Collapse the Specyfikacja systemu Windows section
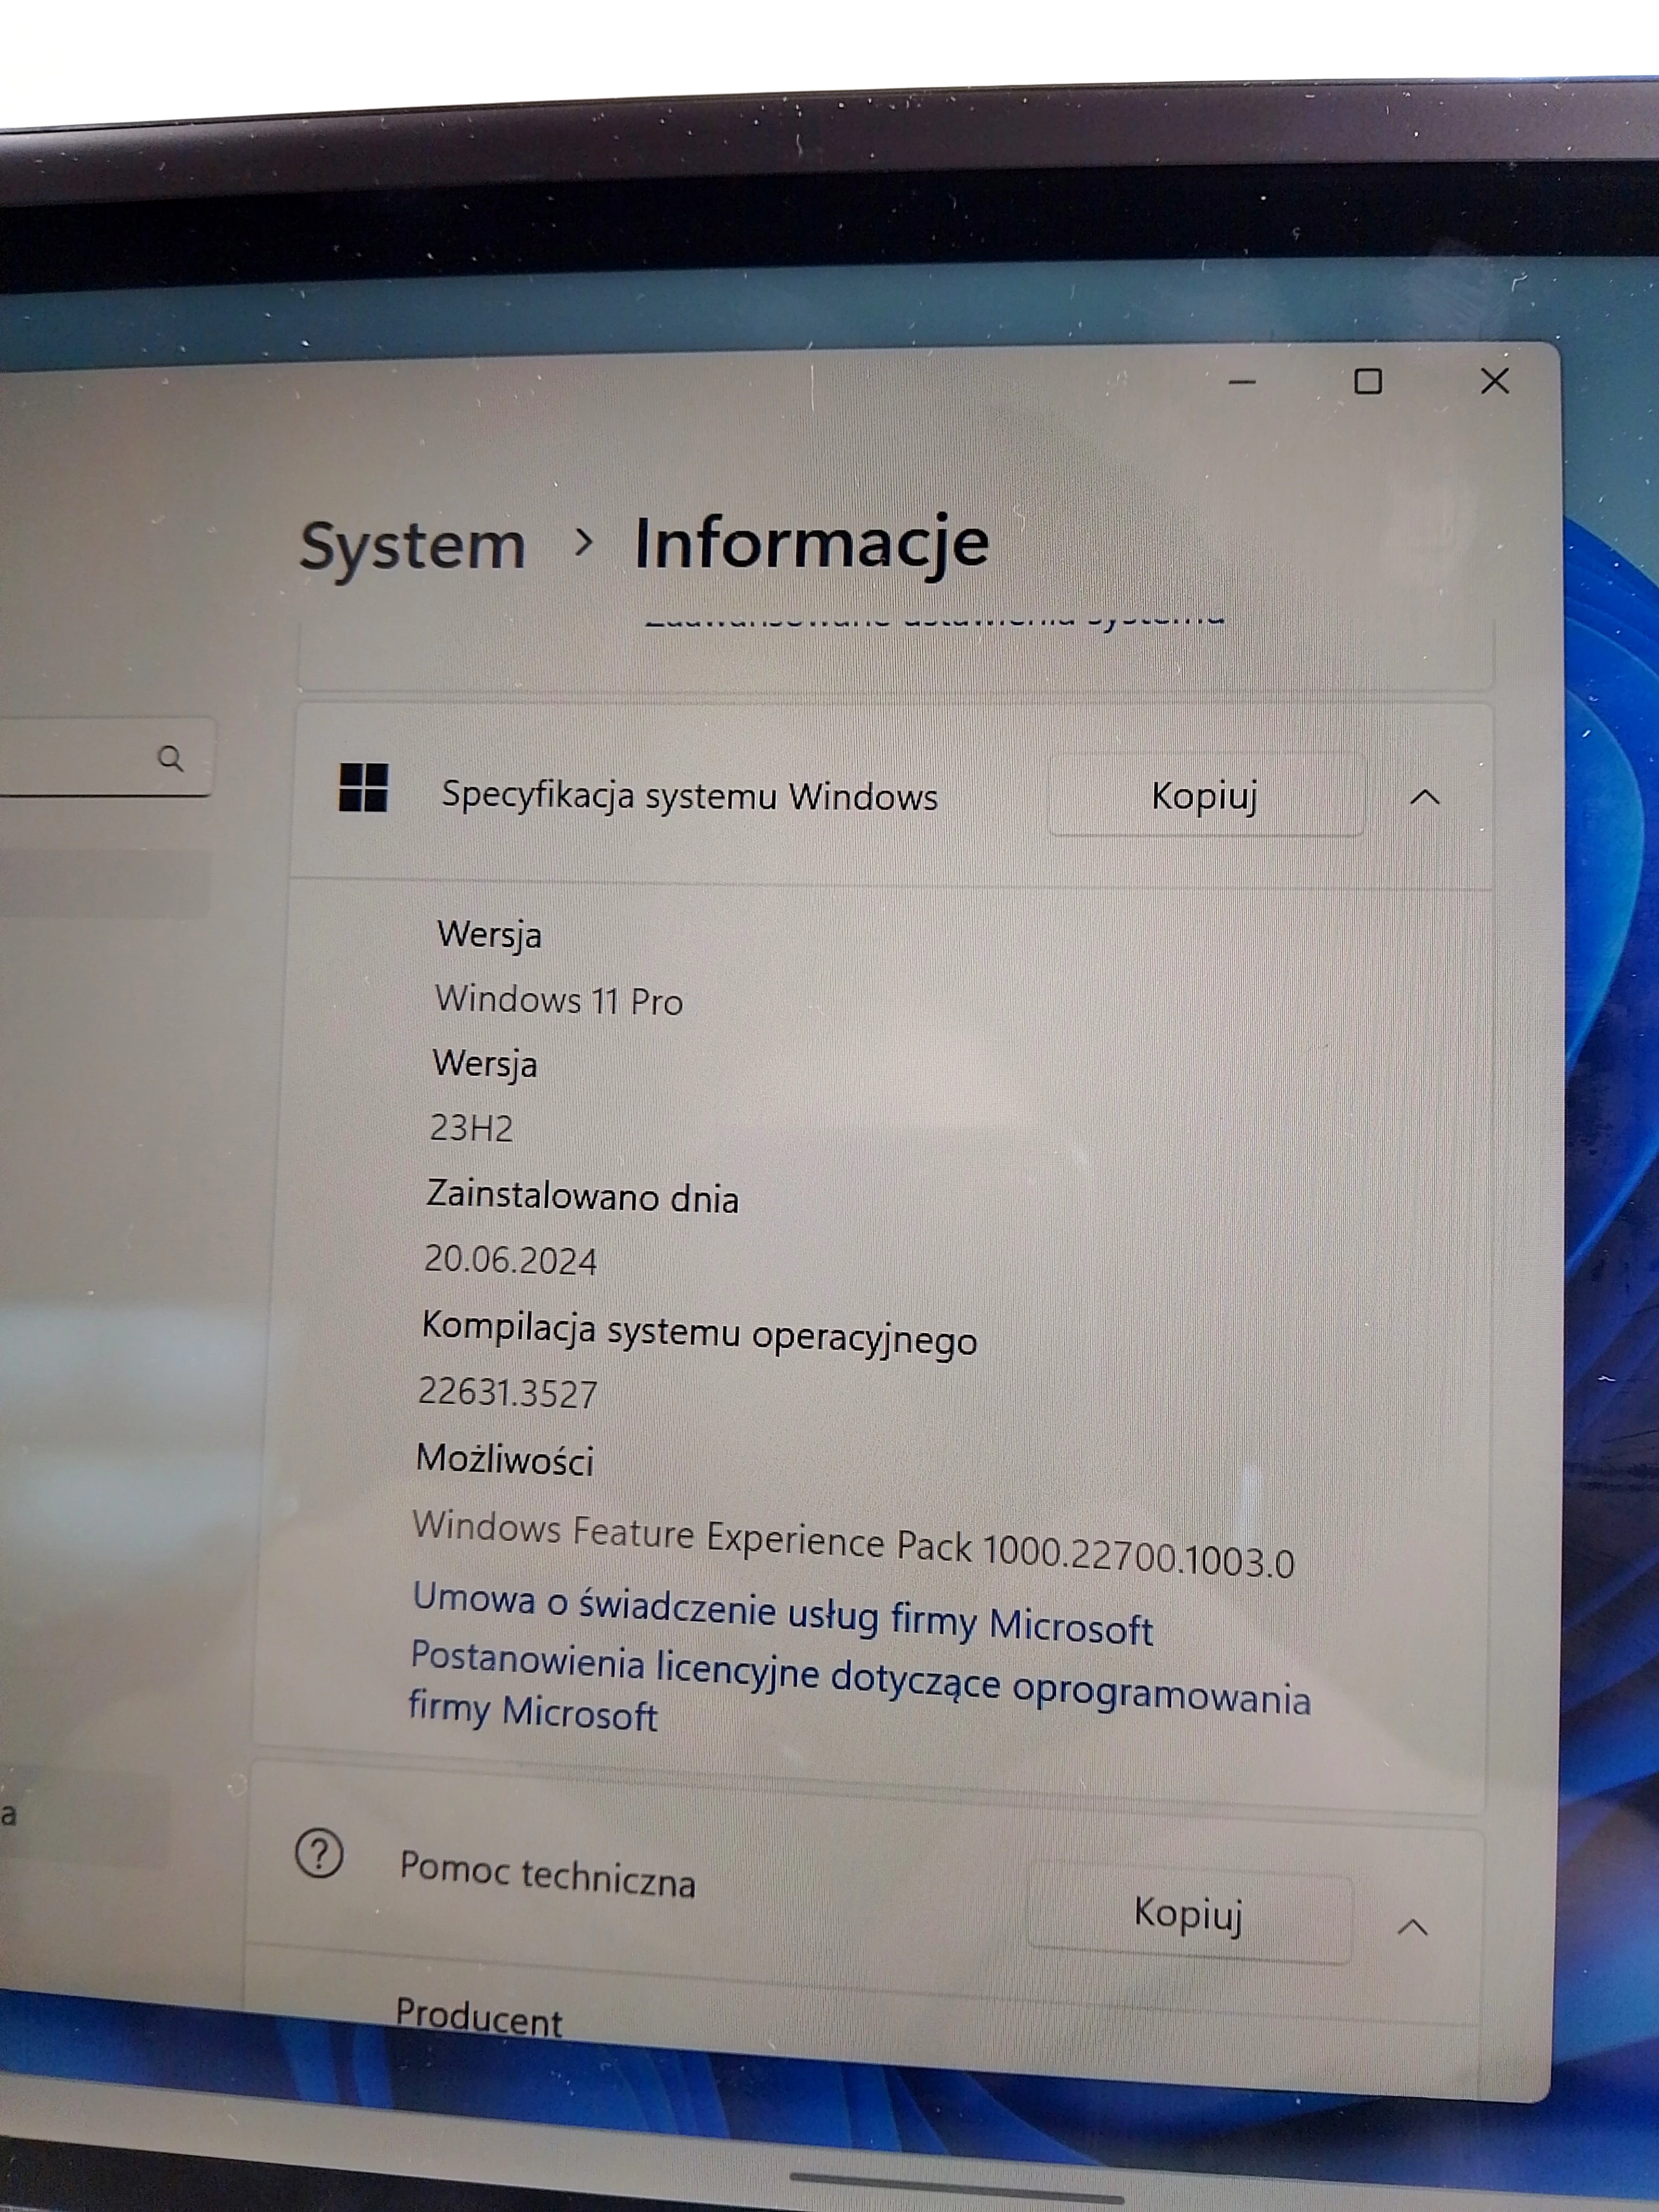Screen dimensions: 1659x2212 tap(1424, 797)
